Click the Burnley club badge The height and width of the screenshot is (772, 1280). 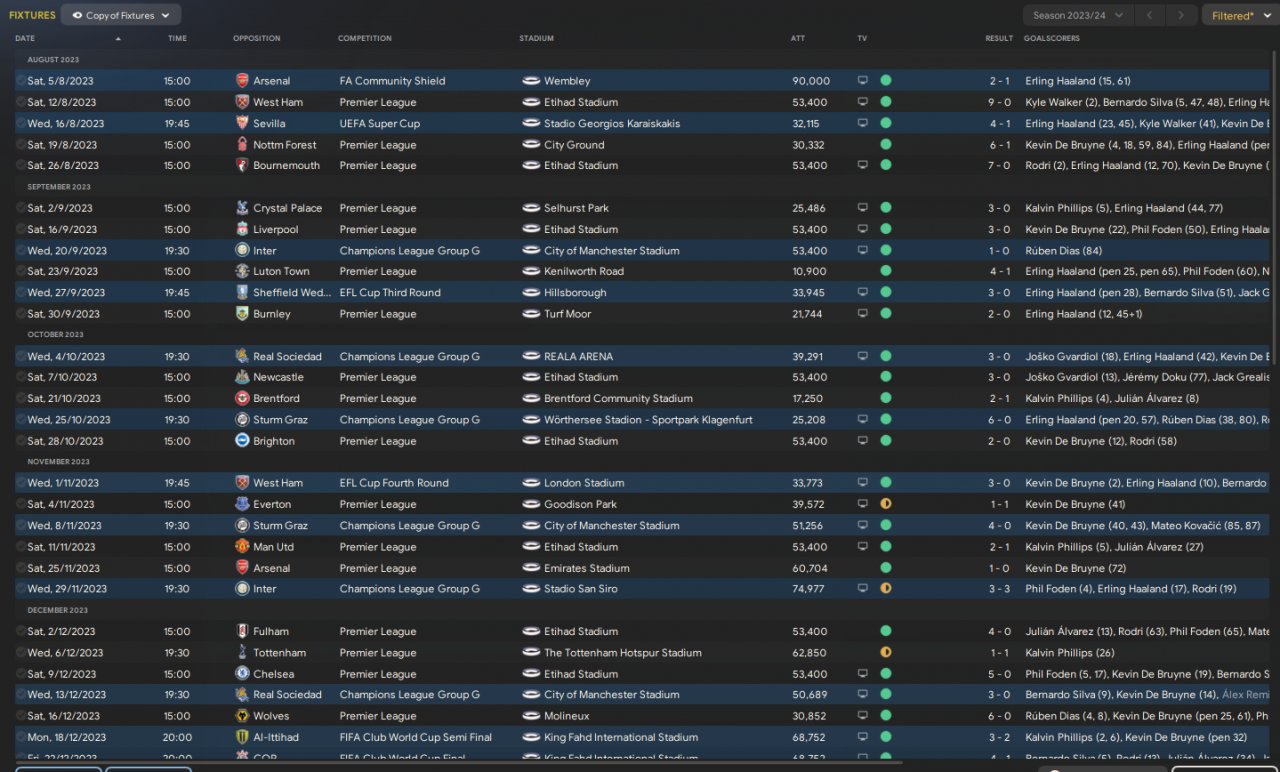click(242, 314)
